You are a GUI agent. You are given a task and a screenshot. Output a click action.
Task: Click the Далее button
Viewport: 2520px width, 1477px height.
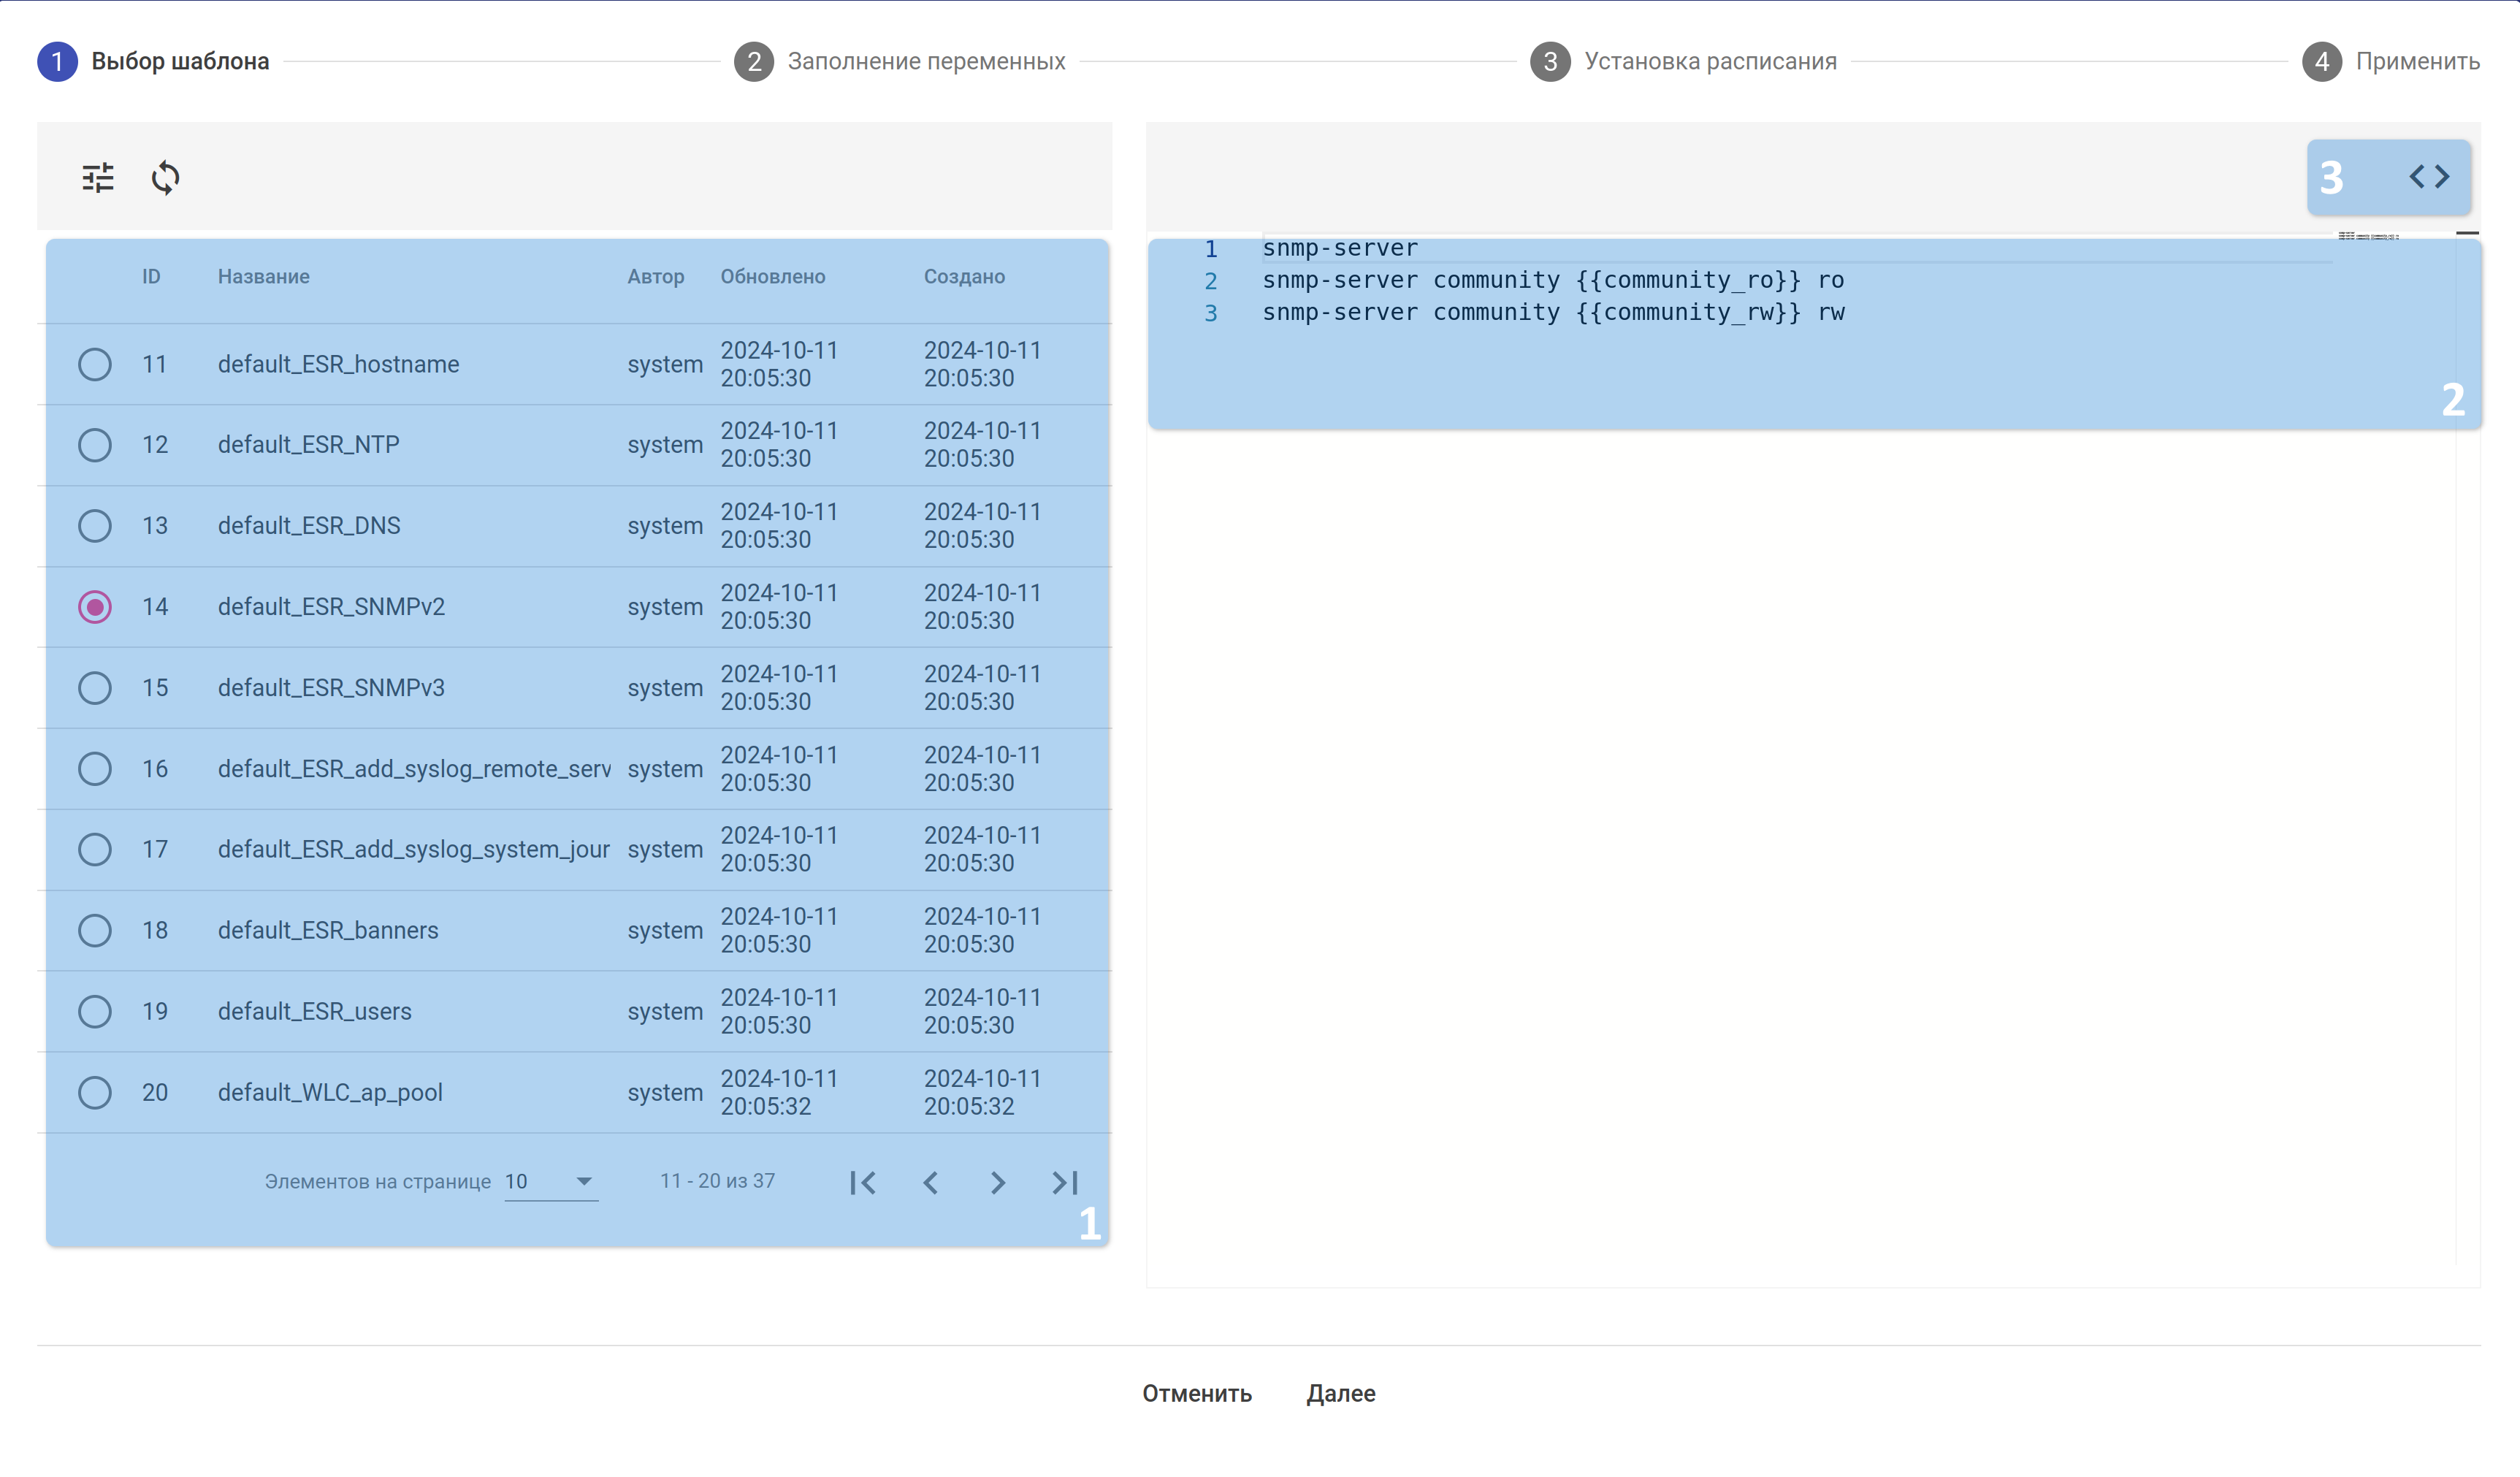click(x=1341, y=1393)
